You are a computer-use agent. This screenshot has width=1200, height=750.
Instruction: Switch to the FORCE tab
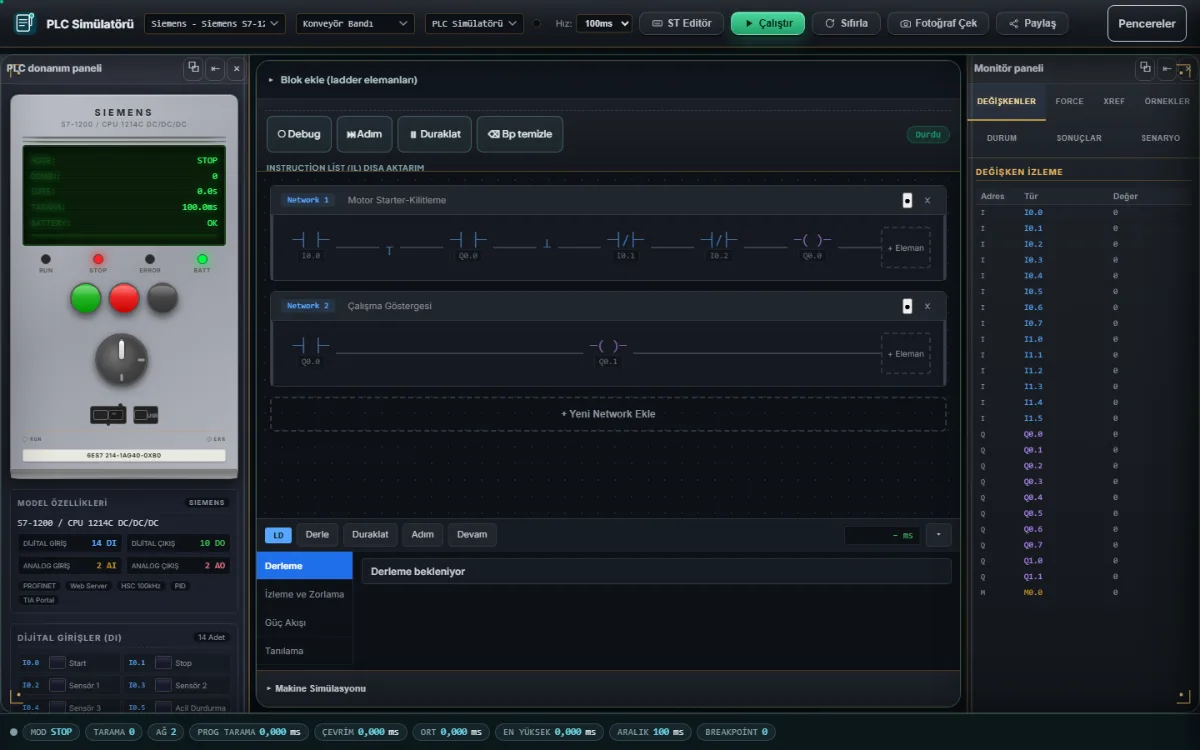[1069, 101]
